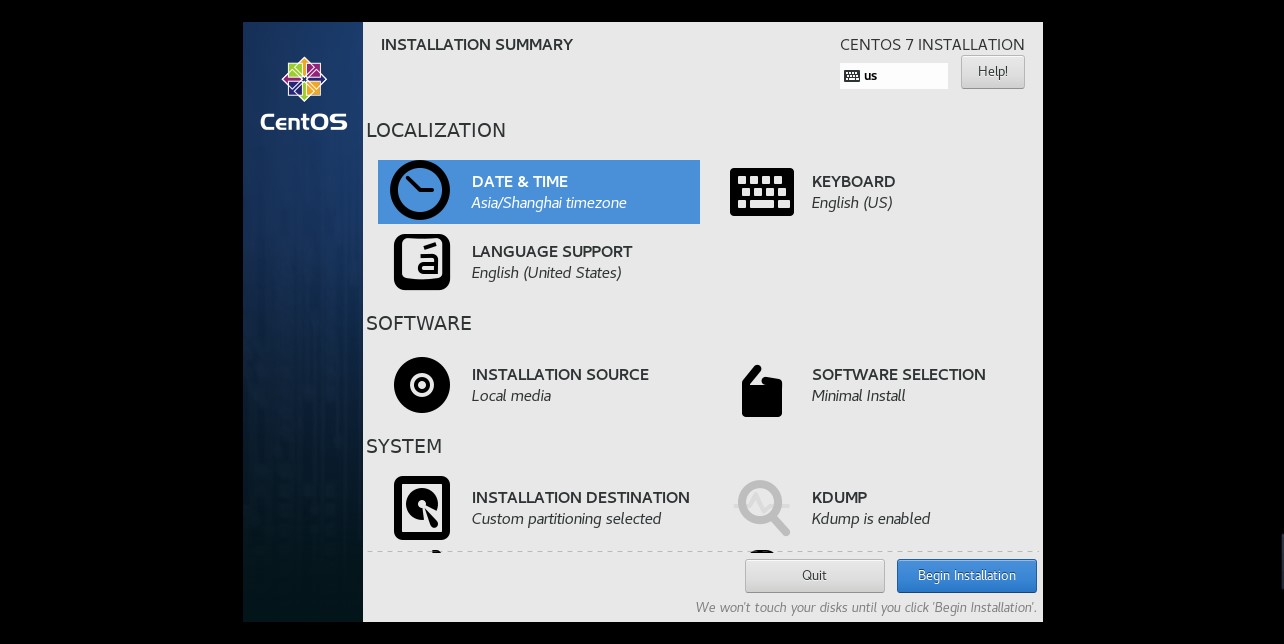The height and width of the screenshot is (644, 1284).
Task: Select the KDUMP label
Action: (840, 498)
